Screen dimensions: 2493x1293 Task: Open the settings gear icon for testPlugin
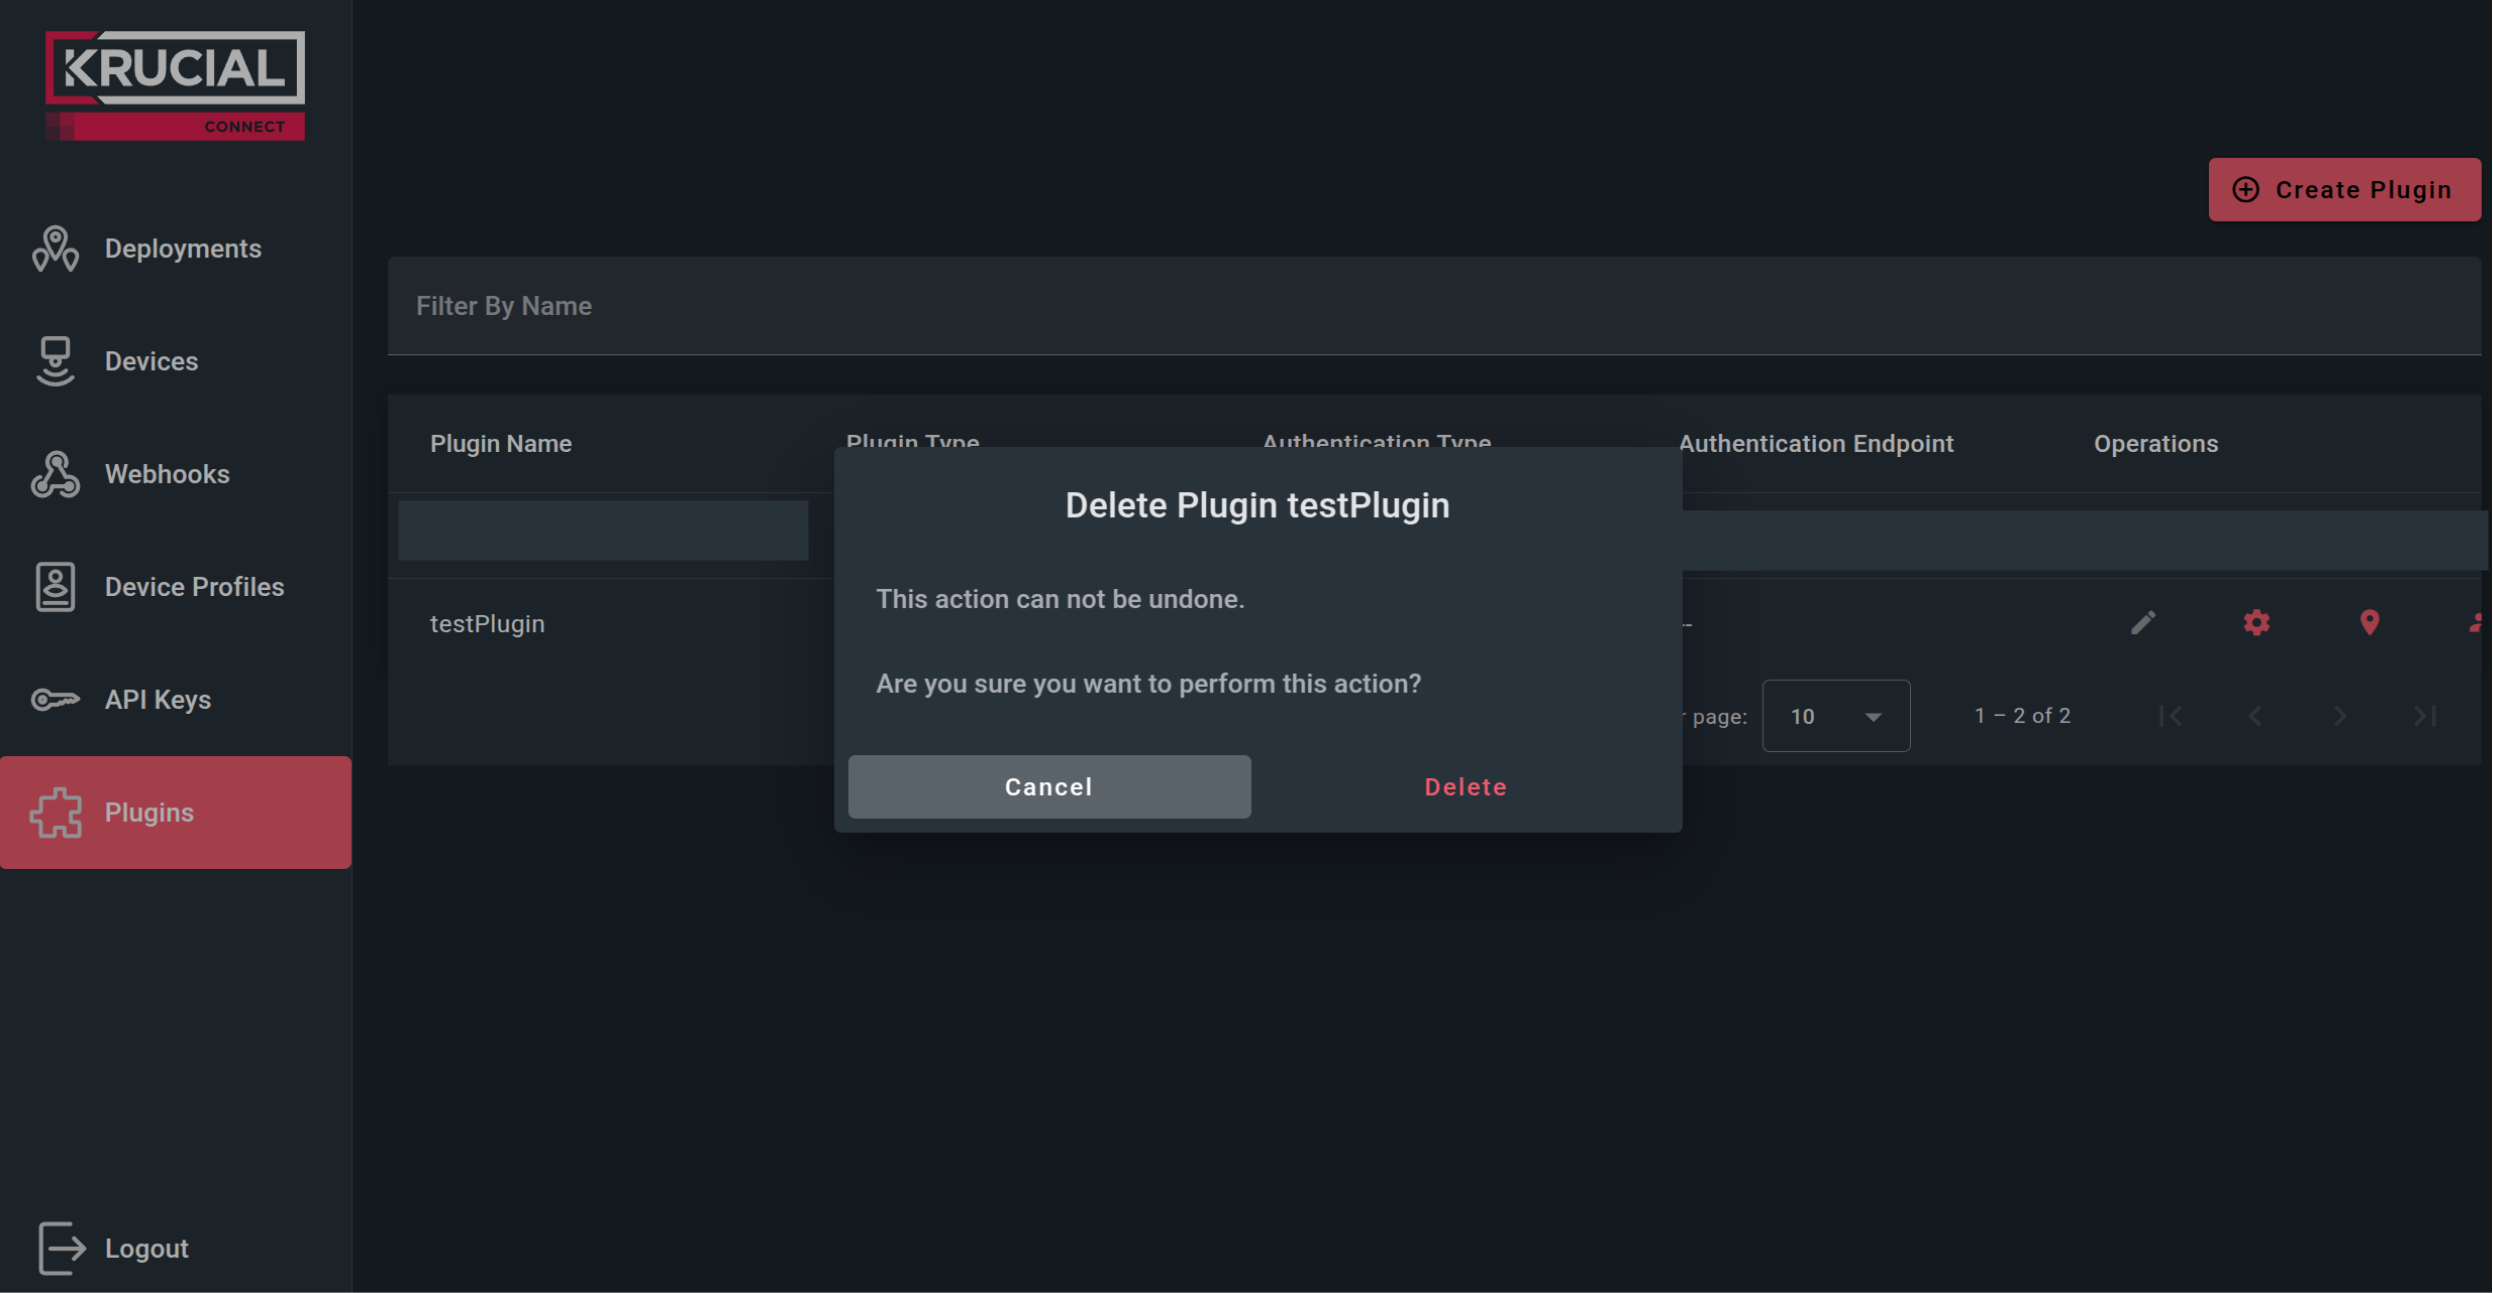pyautogui.click(x=2255, y=623)
